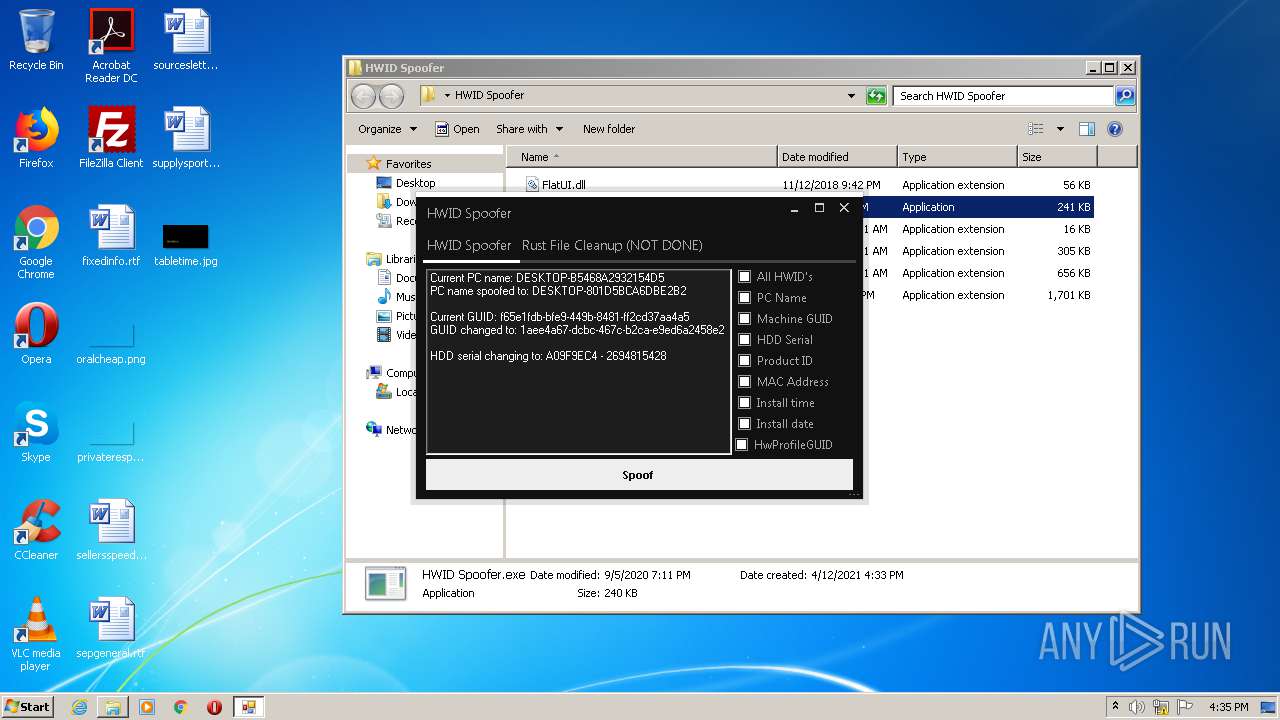The image size is (1280, 720).
Task: Check the All HWID's checkbox
Action: [x=744, y=277]
